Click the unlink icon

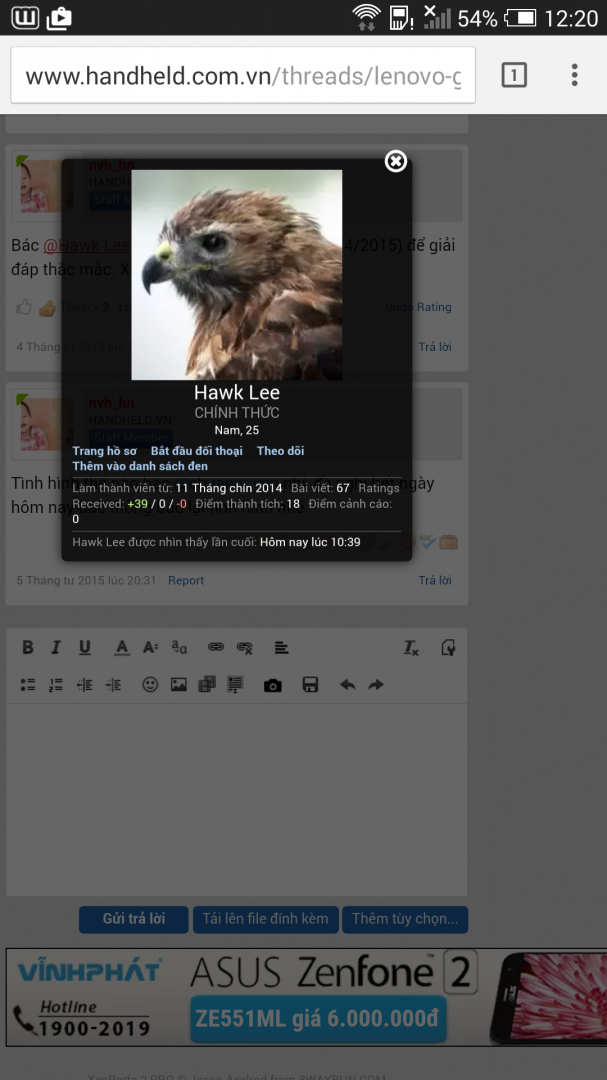click(245, 647)
